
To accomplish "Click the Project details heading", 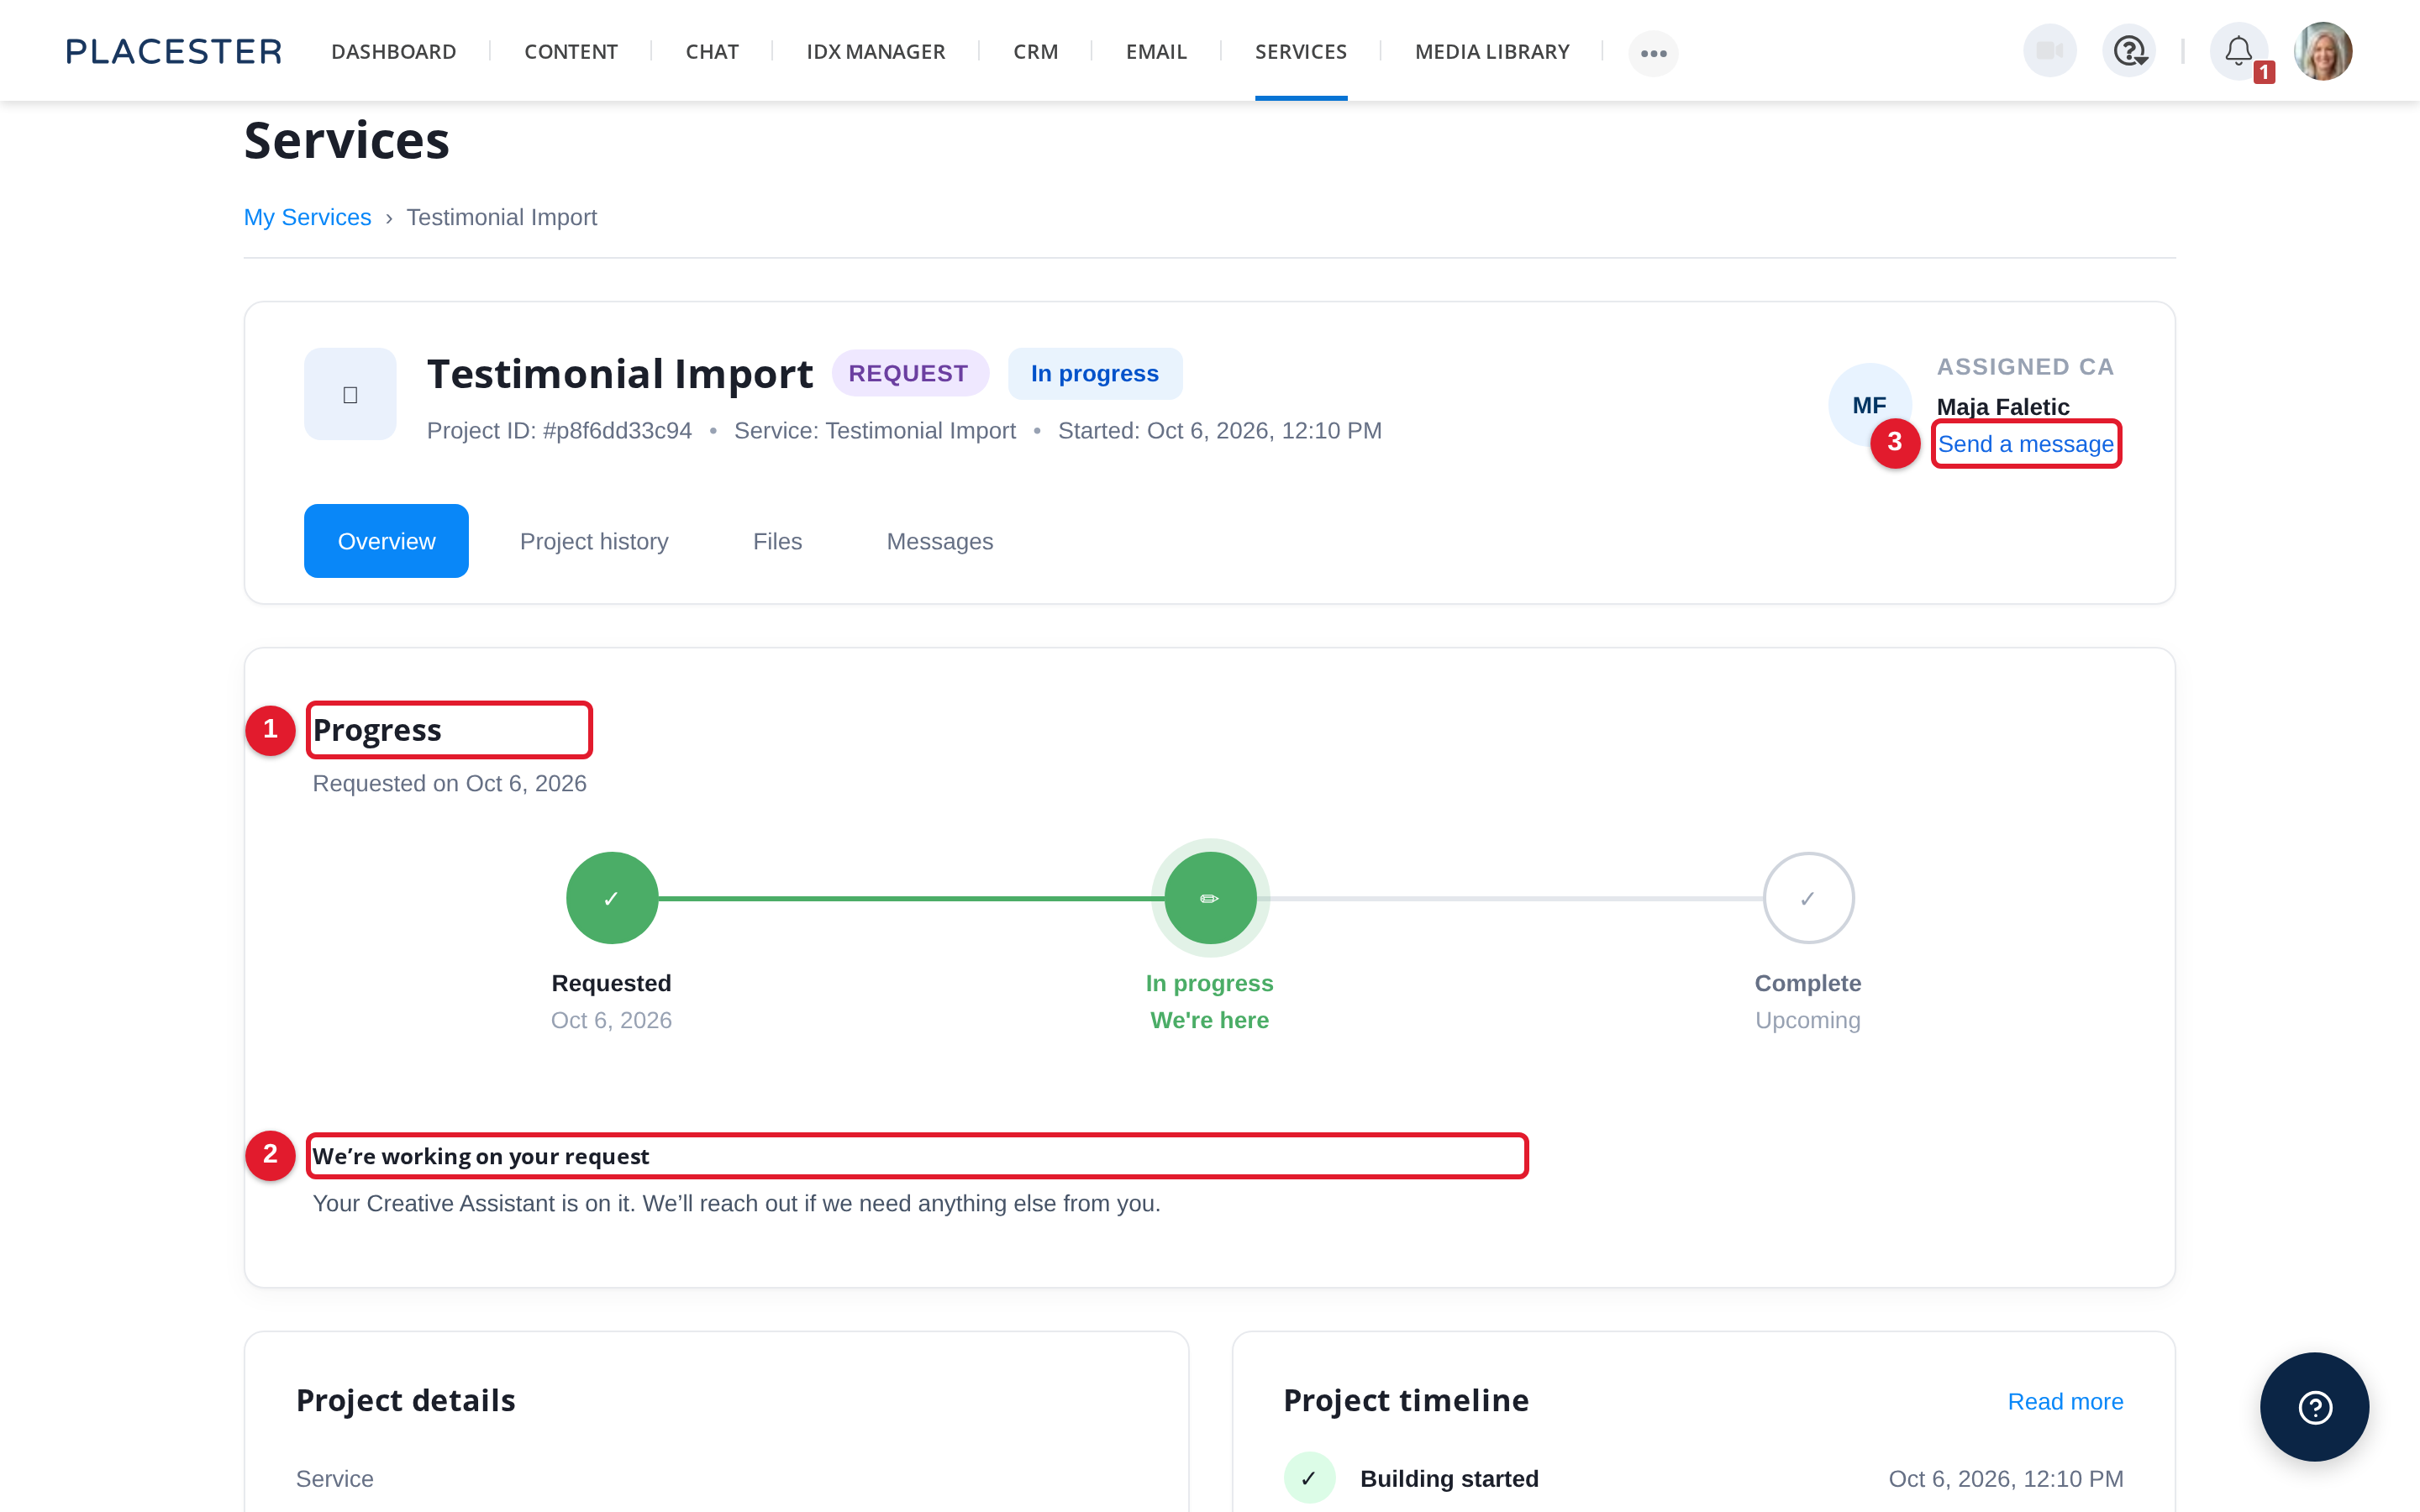I will pyautogui.click(x=405, y=1400).
